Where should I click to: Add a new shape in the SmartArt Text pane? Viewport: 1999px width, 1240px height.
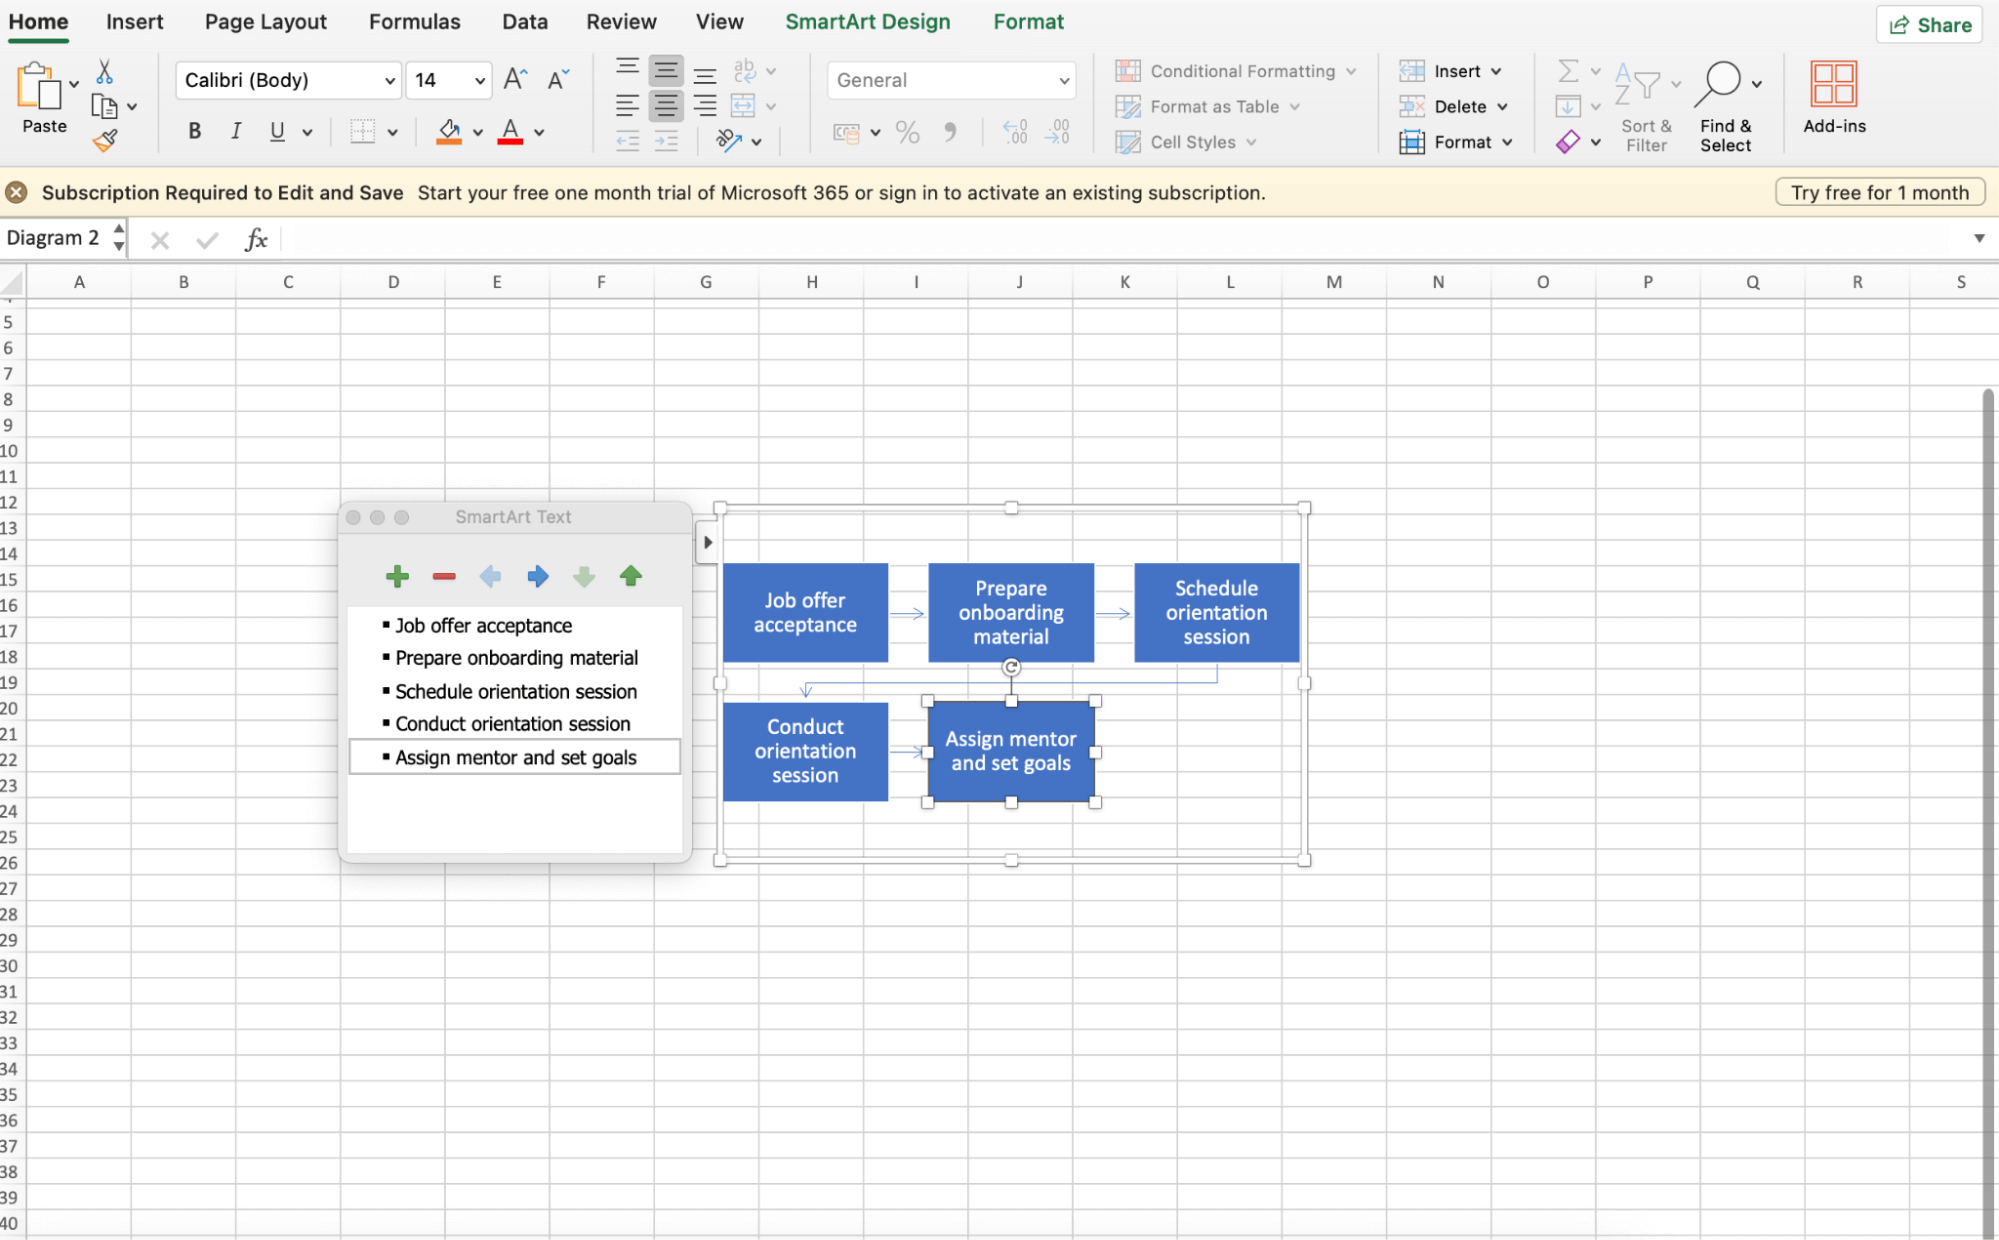click(x=396, y=576)
